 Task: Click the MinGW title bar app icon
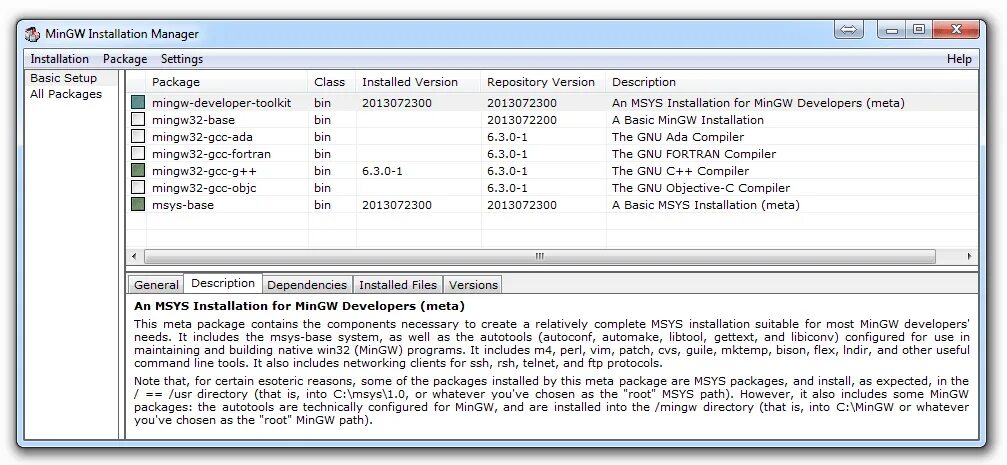pyautogui.click(x=32, y=34)
